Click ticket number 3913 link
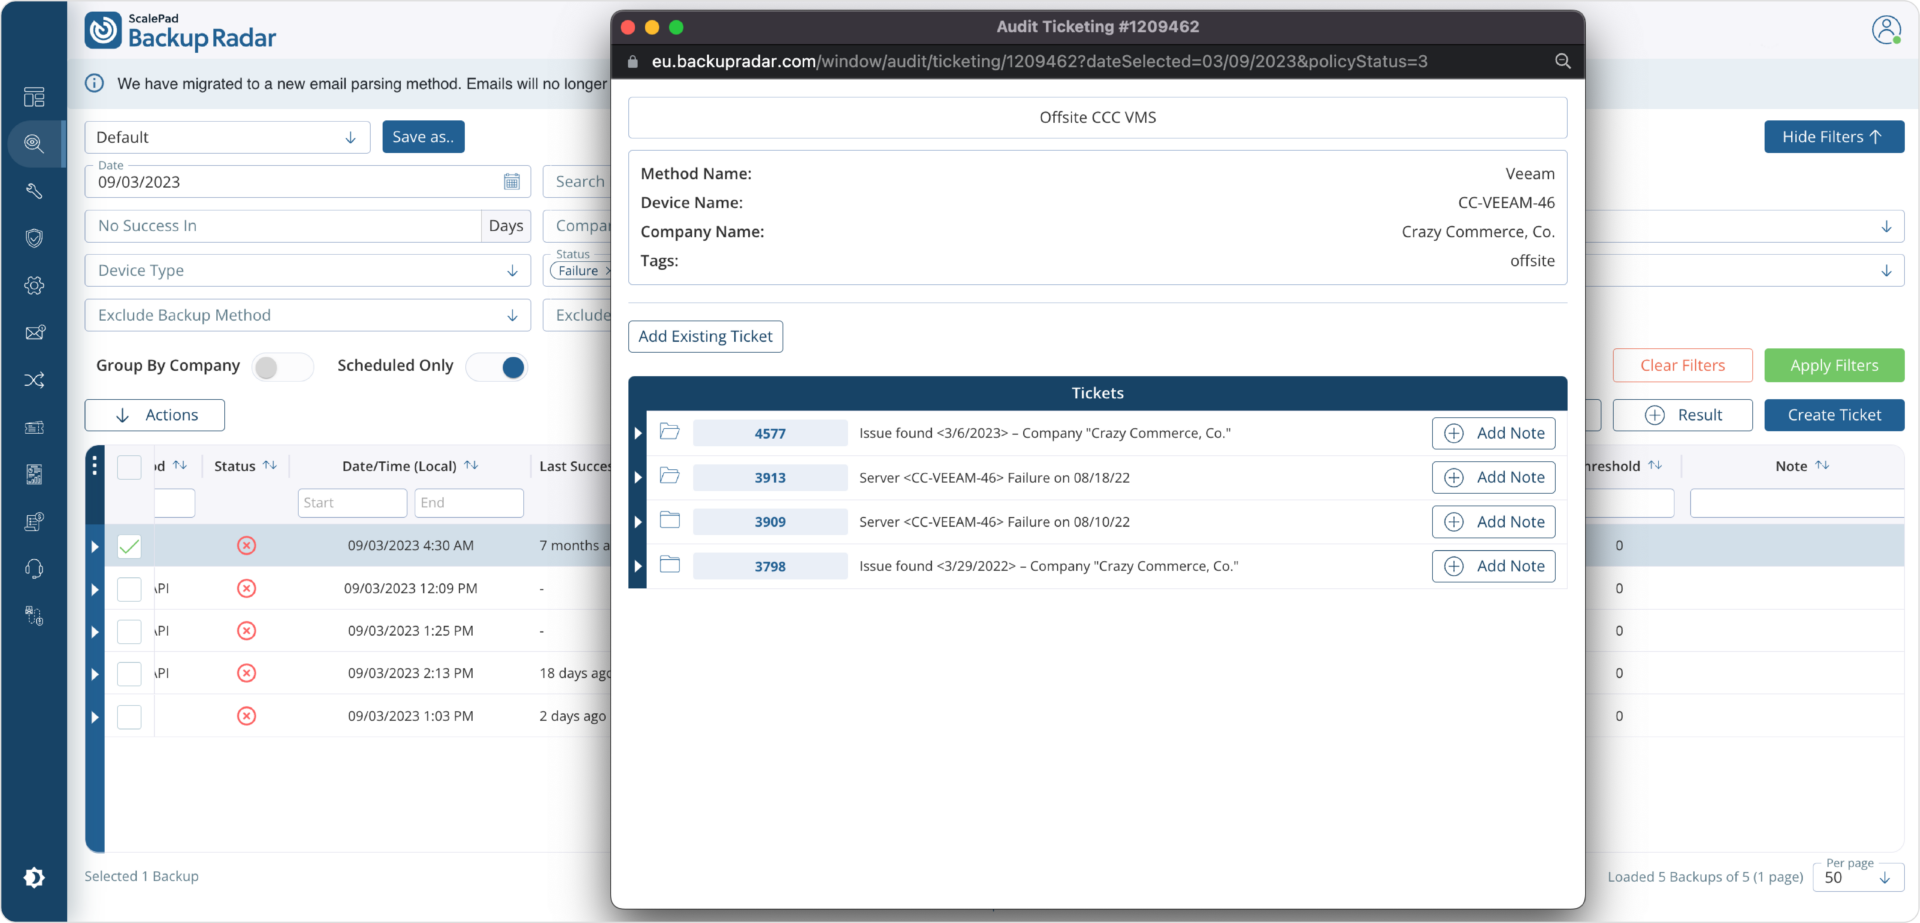Viewport: 1920px width, 923px height. (x=770, y=478)
